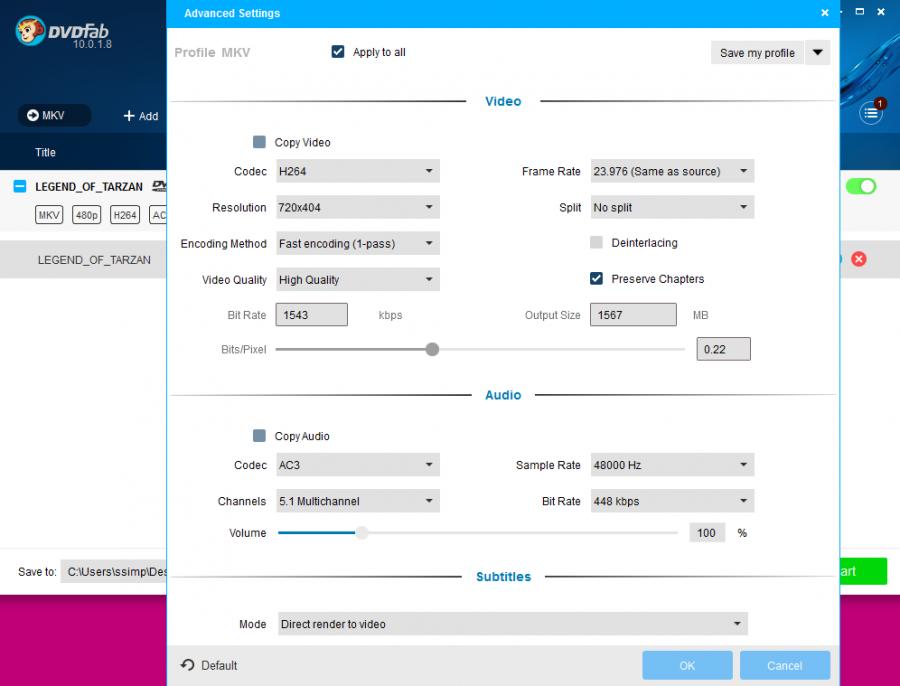
Task: Remove title with the red X icon
Action: (x=858, y=259)
